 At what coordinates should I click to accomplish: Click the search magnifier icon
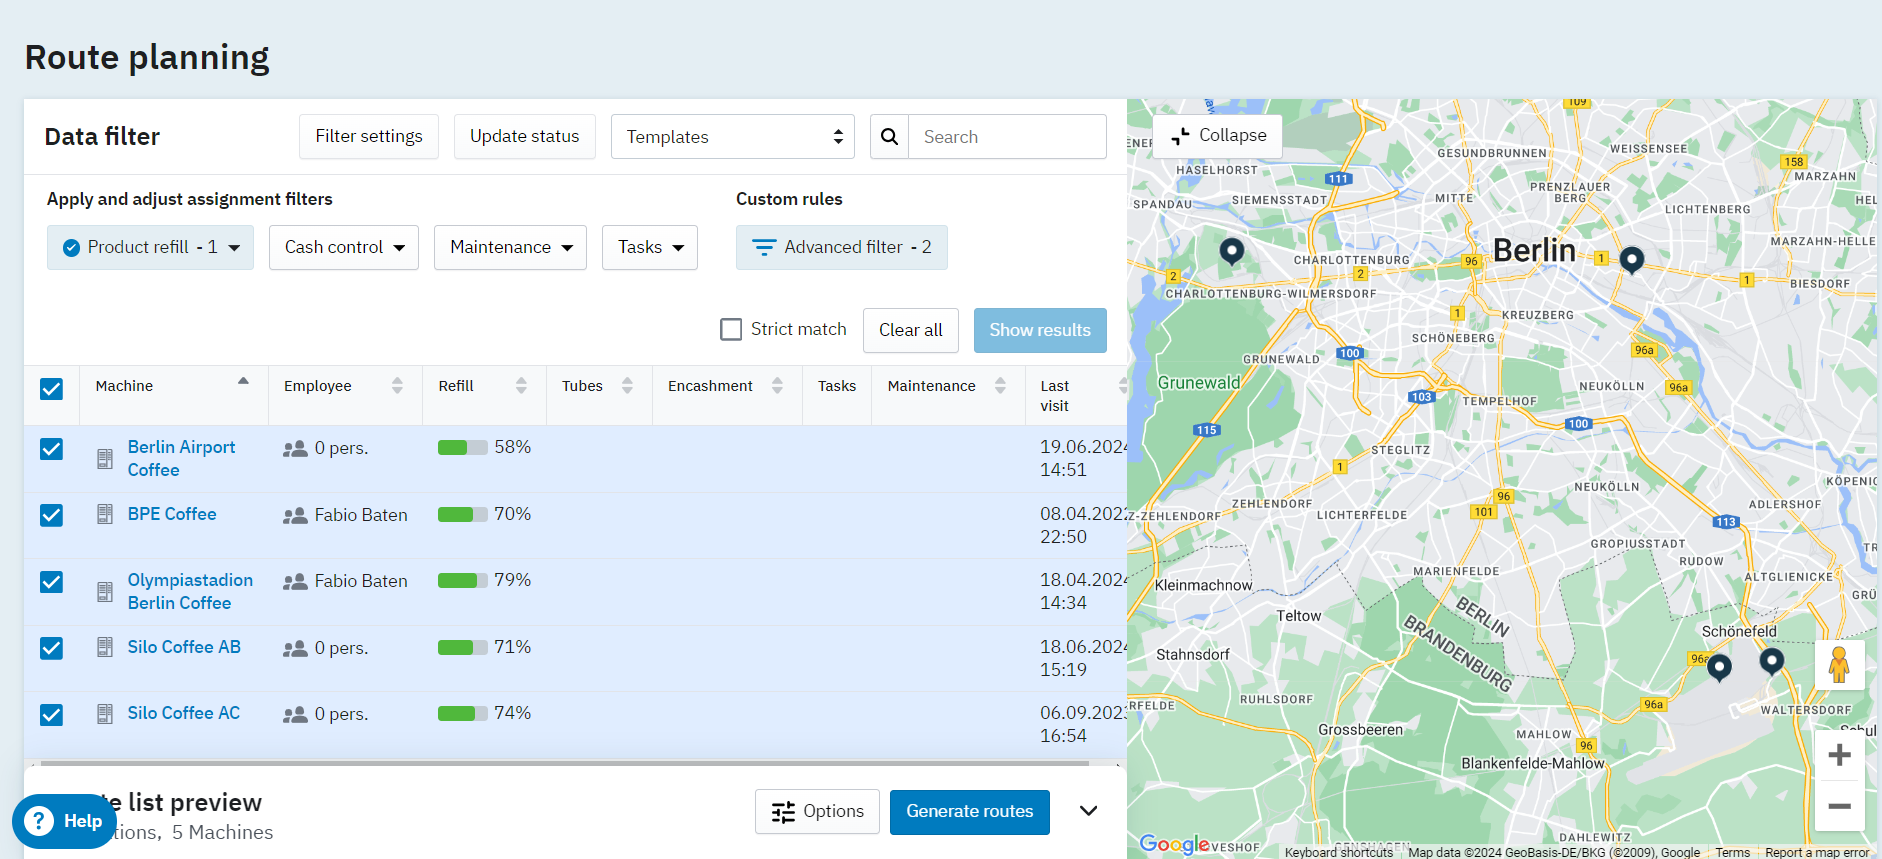(x=889, y=136)
